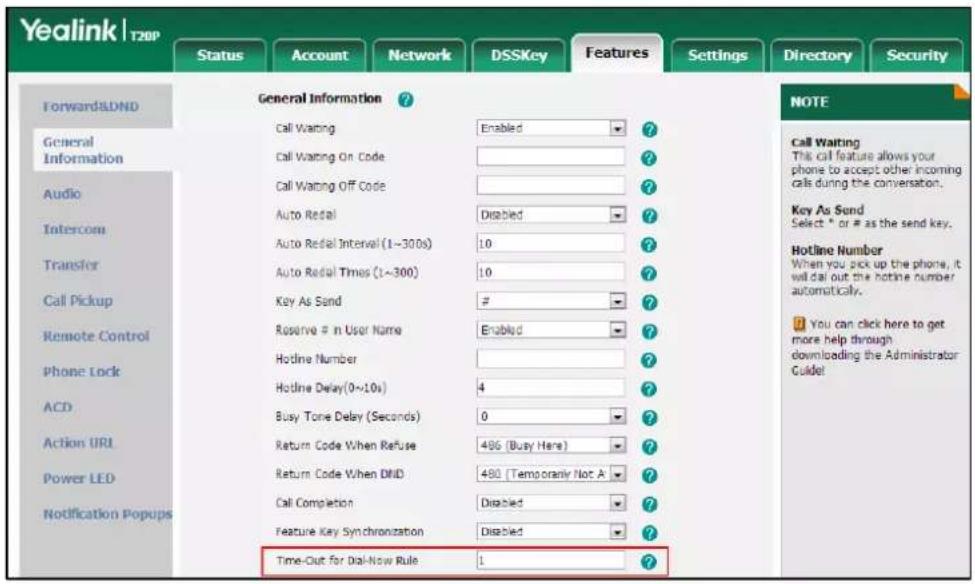Show help for Auto Redial dropdown row
Viewport: 975px width, 584px height.
pyautogui.click(x=649, y=216)
